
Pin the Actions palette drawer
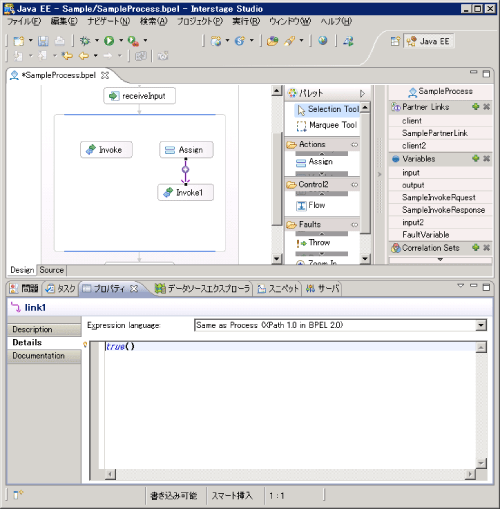pyautogui.click(x=354, y=145)
